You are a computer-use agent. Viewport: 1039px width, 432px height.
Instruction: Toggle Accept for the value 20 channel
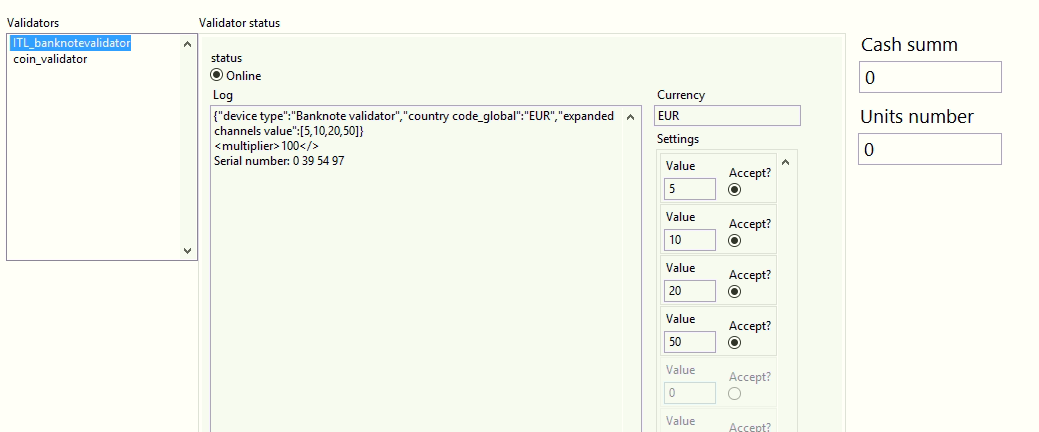click(735, 291)
